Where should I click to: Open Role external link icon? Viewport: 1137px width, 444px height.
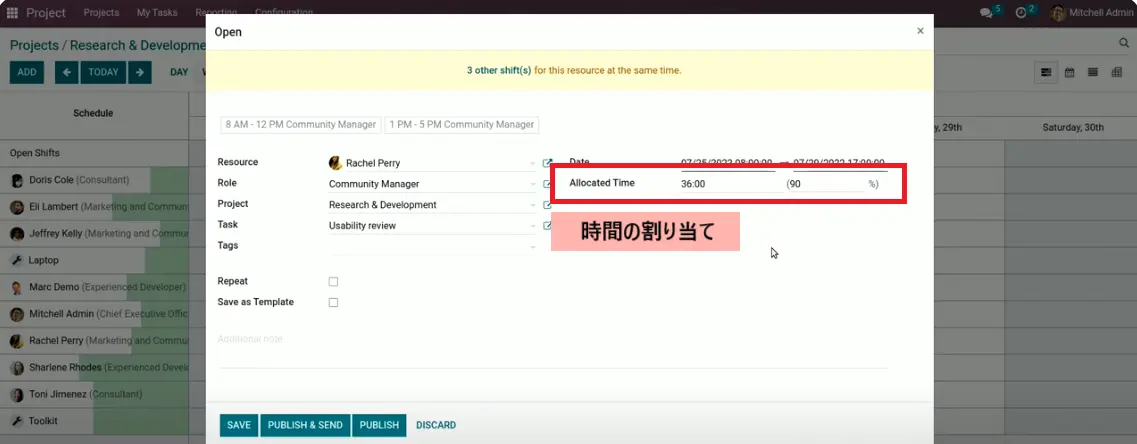[x=547, y=184]
